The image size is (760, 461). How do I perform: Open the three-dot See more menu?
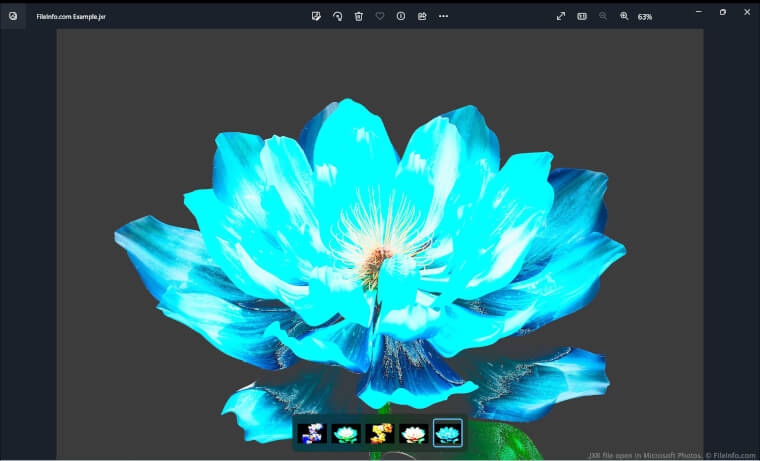coord(443,16)
